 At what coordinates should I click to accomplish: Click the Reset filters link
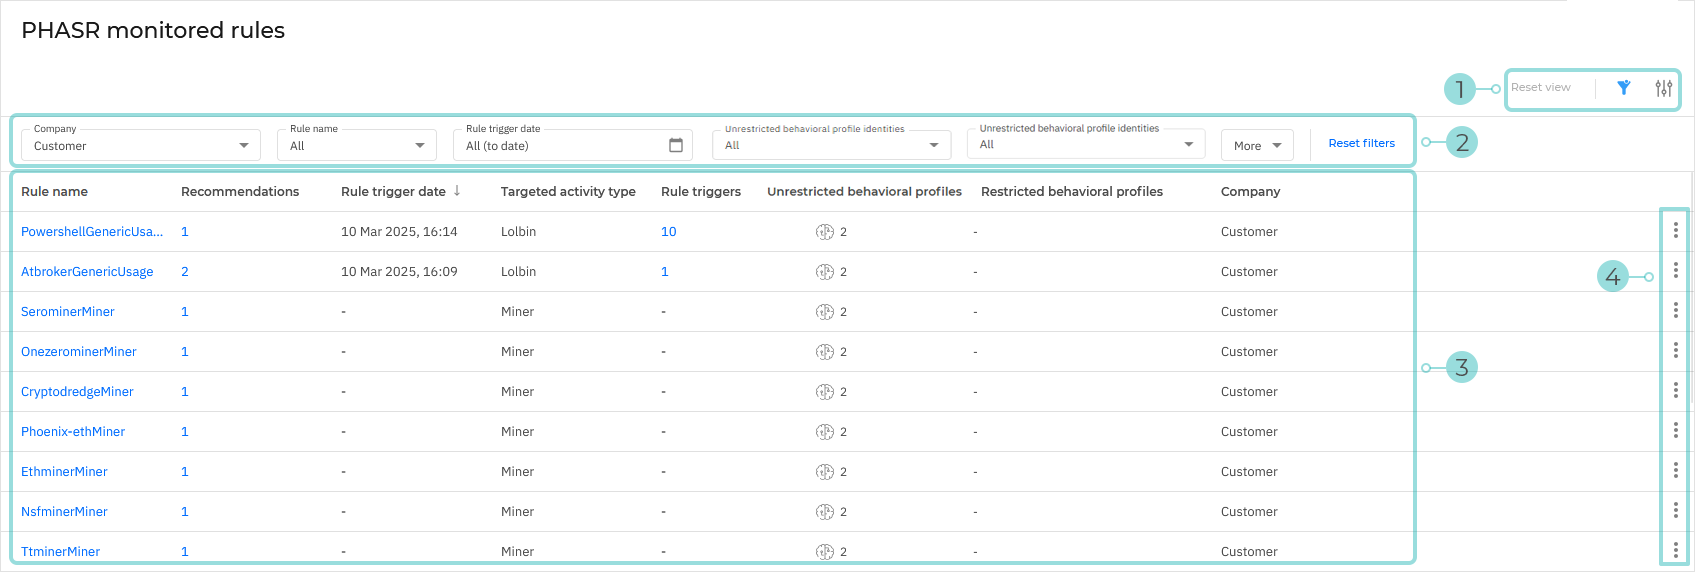1361,143
